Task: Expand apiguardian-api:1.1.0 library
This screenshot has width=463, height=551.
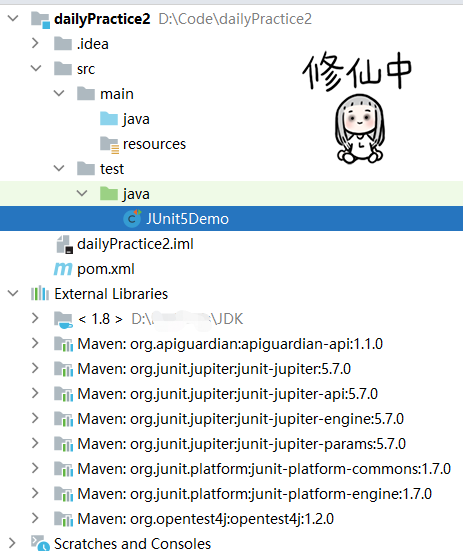Action: click(35, 343)
